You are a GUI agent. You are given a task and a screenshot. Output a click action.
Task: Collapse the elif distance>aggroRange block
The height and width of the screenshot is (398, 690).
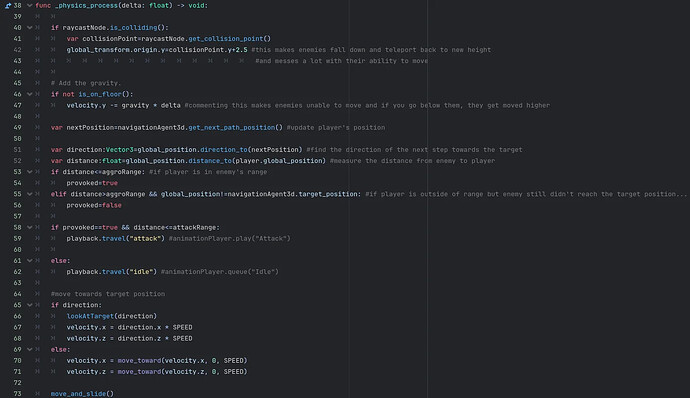click(29, 194)
